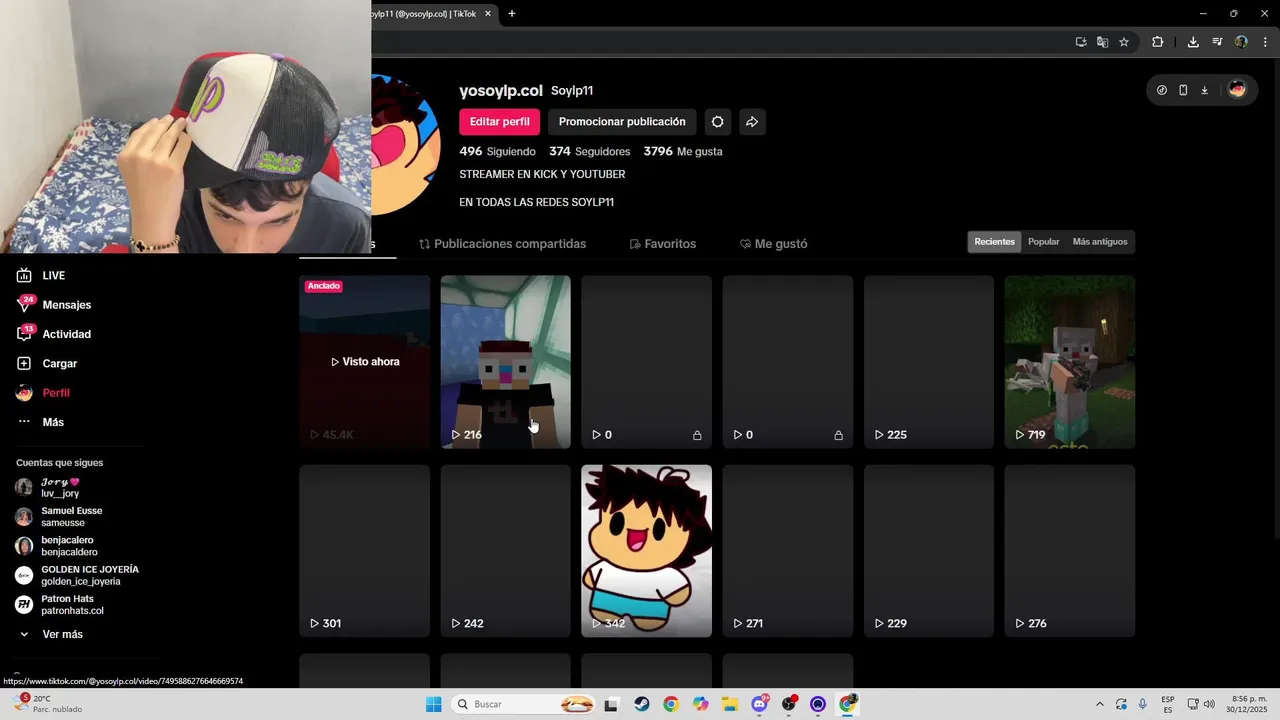
Task: Open 374 Seguidores followers list
Action: [589, 152]
